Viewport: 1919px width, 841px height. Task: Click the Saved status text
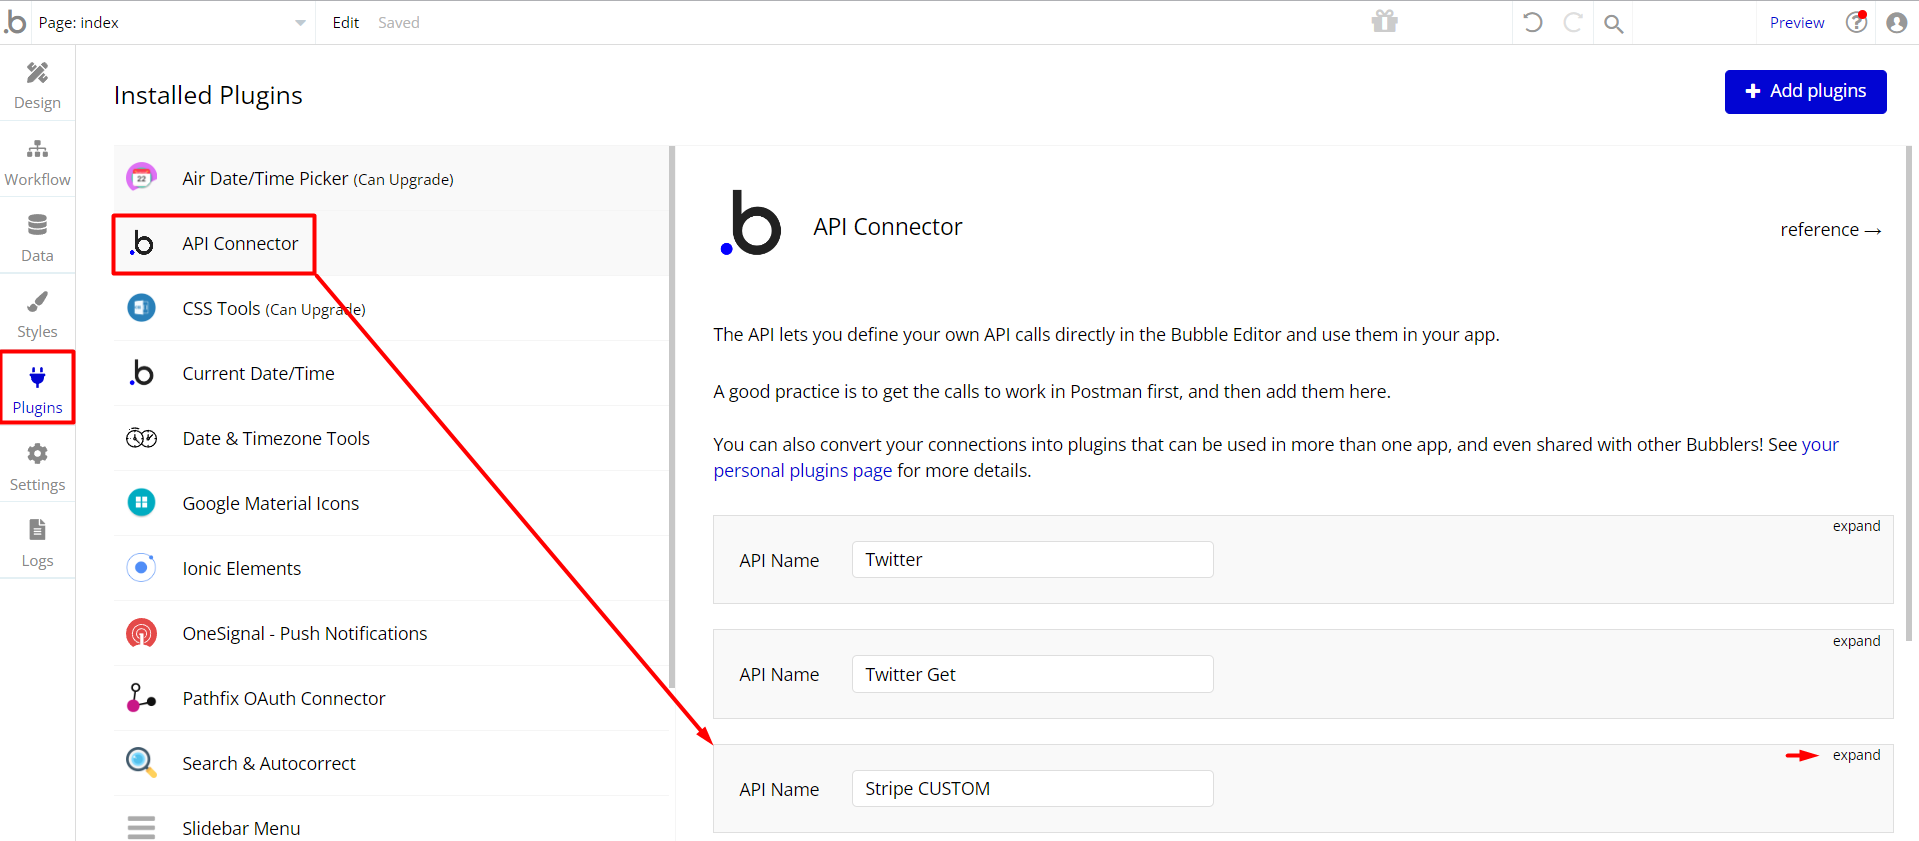398,22
